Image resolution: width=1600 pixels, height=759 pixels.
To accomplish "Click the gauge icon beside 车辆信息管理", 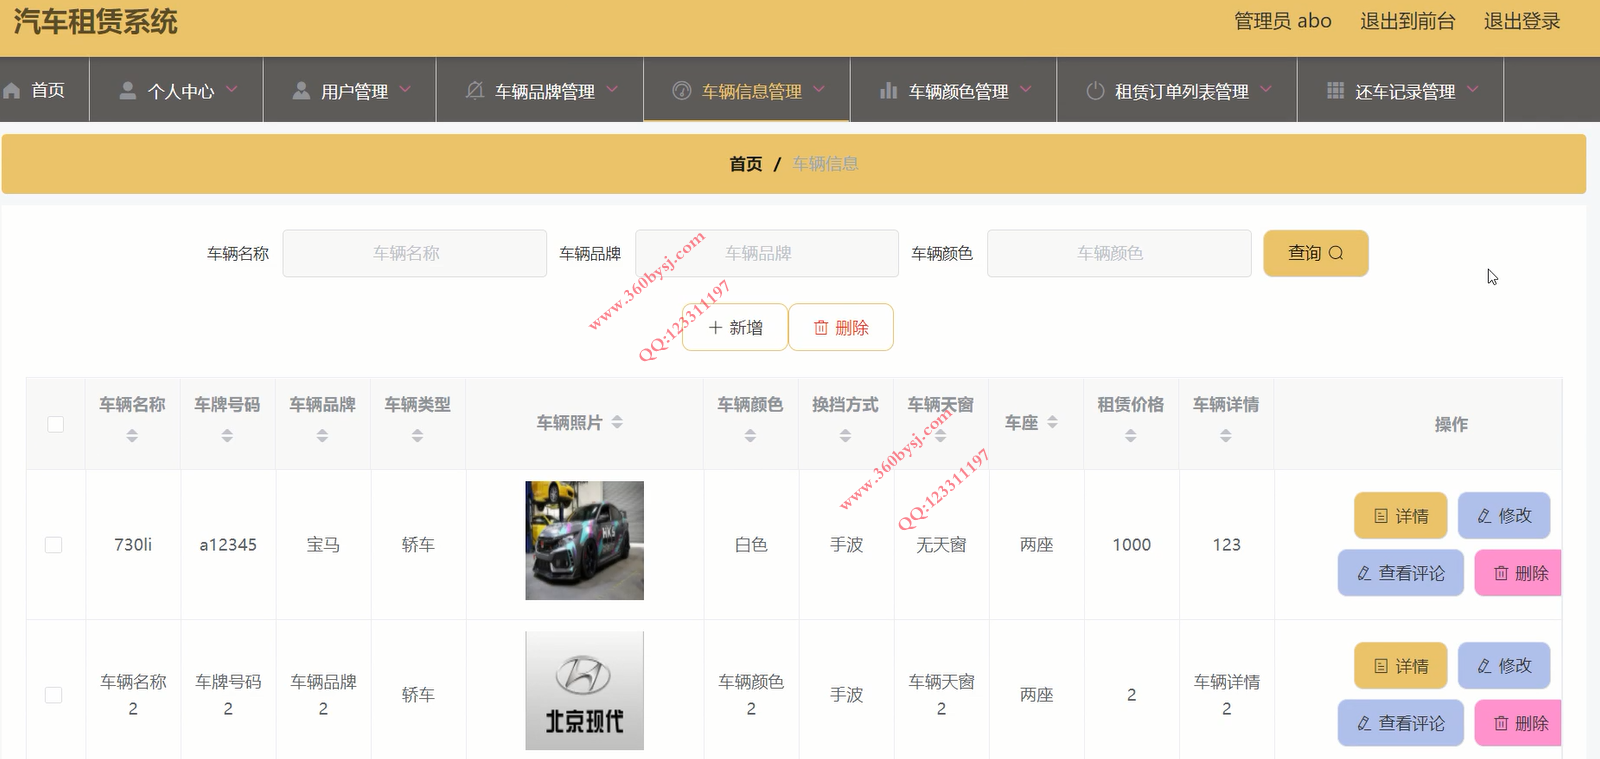I will (682, 91).
